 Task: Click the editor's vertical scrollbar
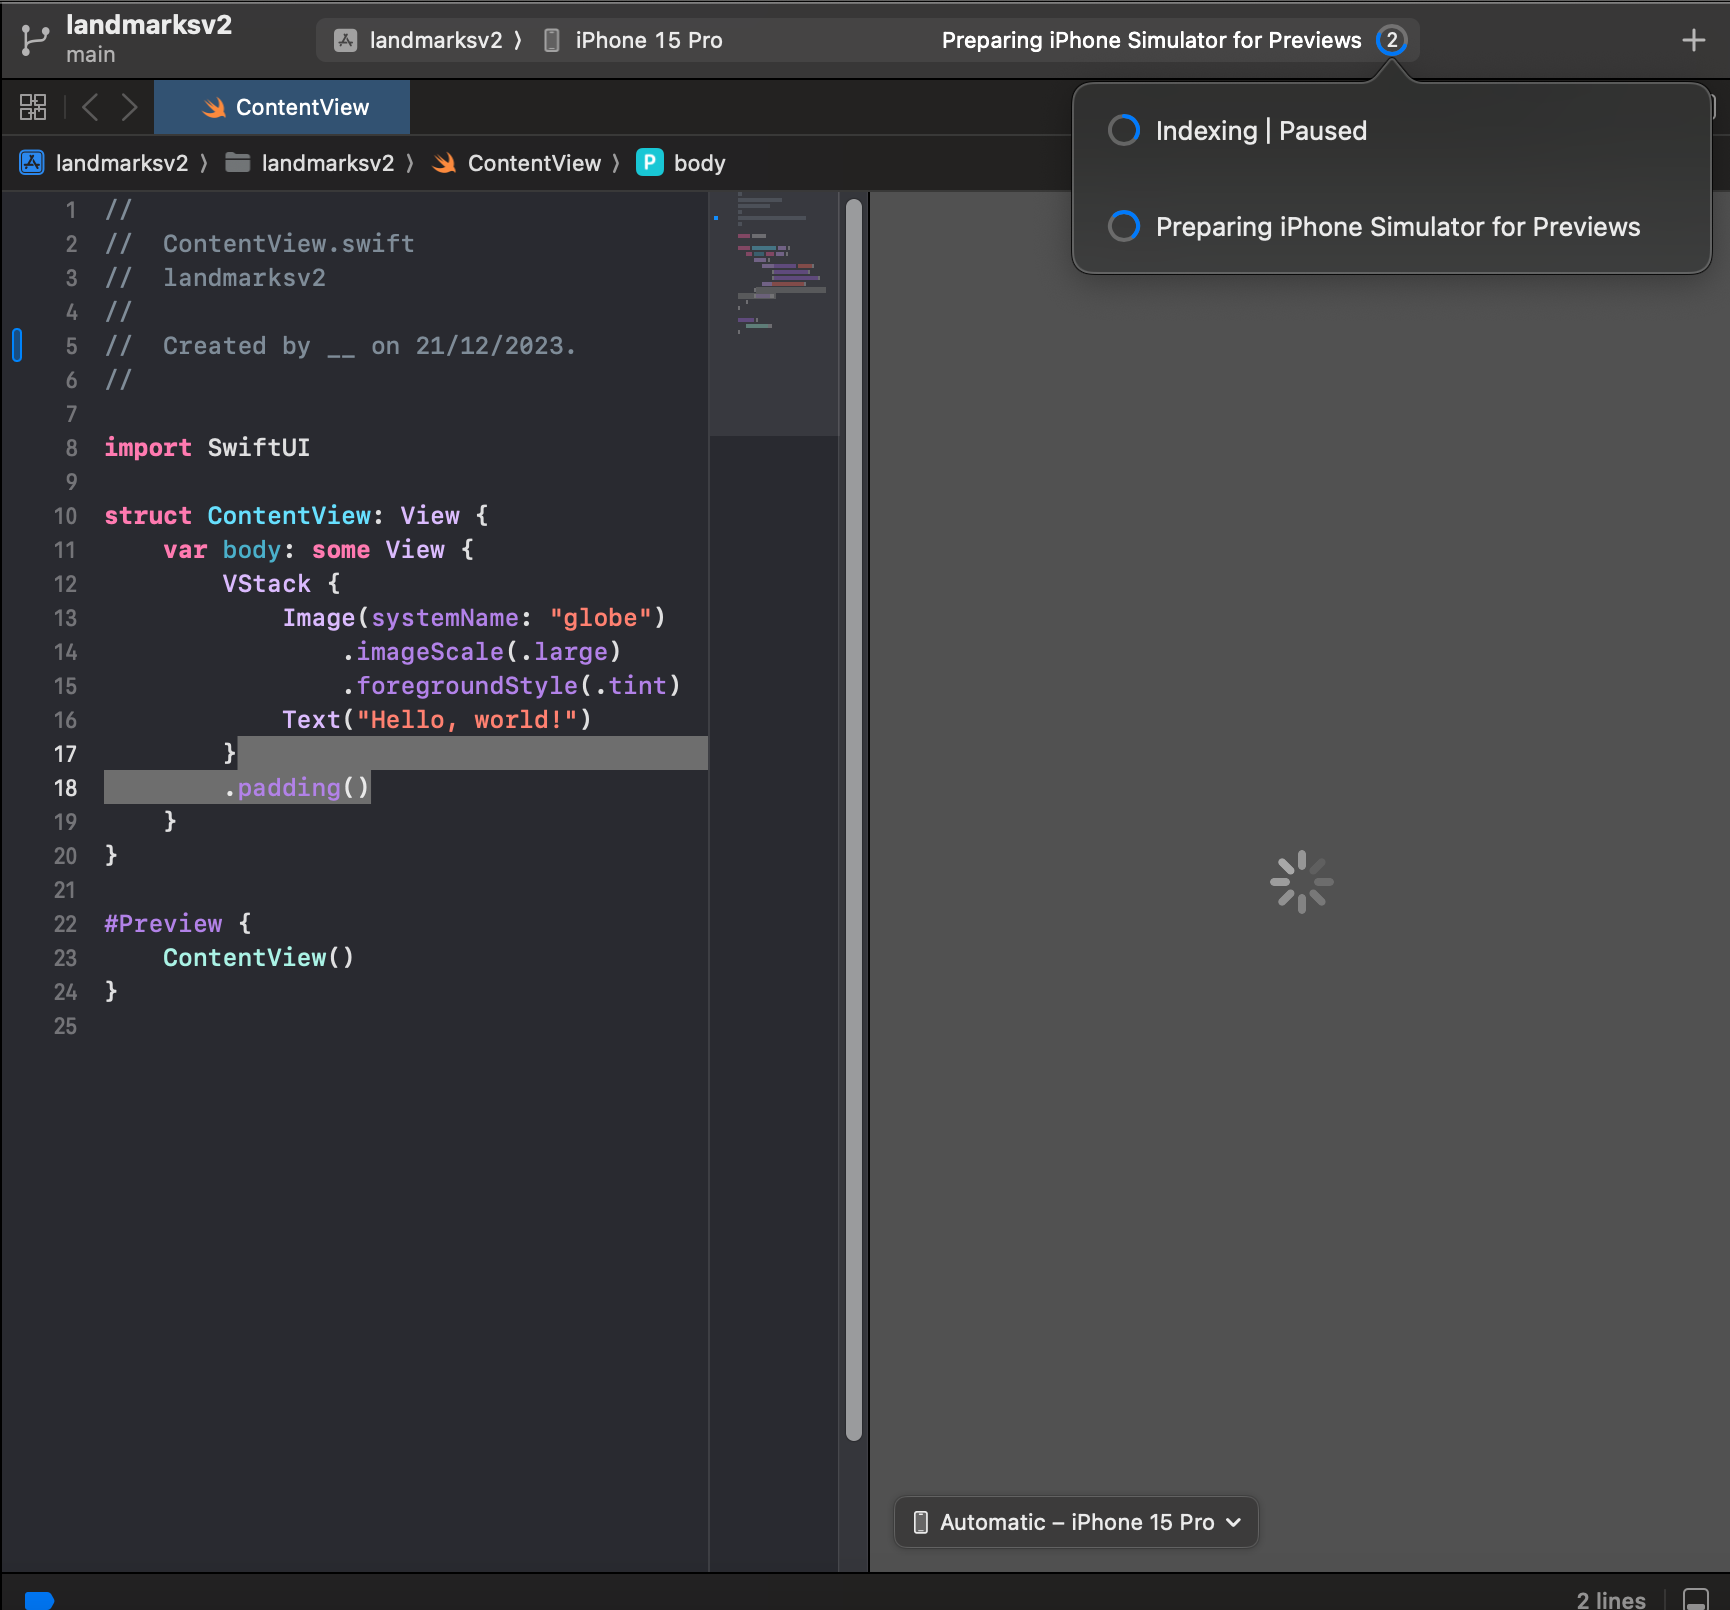[x=853, y=820]
